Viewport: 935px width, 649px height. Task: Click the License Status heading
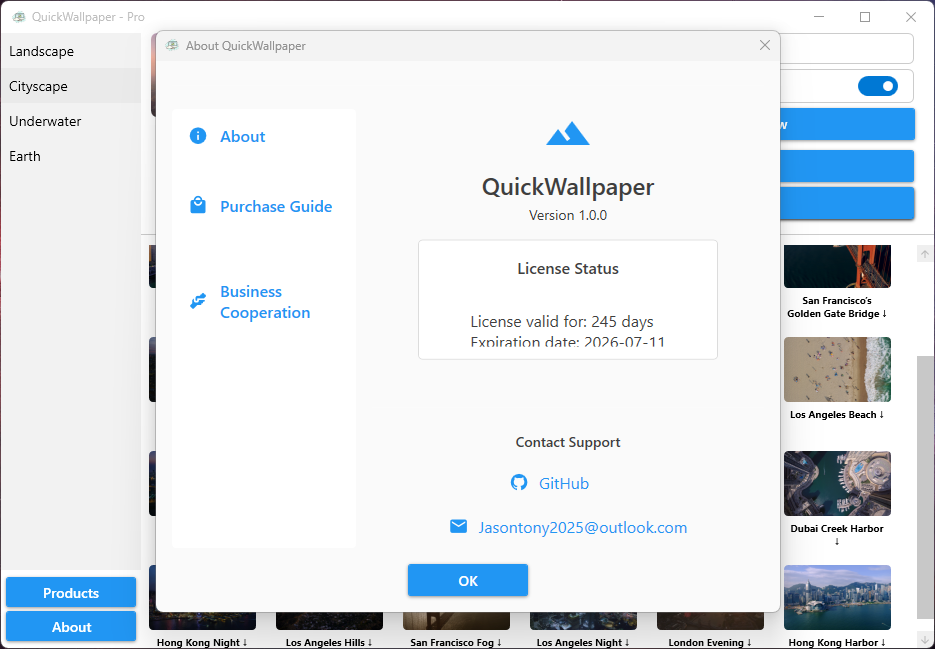coord(568,269)
